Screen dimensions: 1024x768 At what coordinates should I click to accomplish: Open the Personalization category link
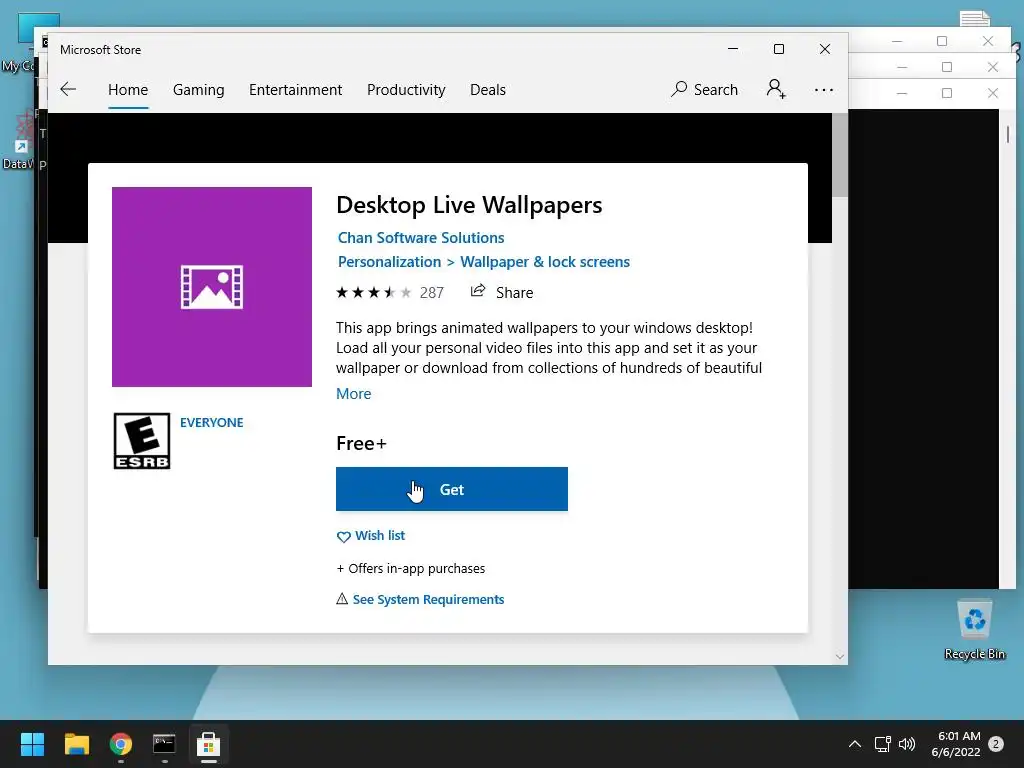click(x=389, y=262)
